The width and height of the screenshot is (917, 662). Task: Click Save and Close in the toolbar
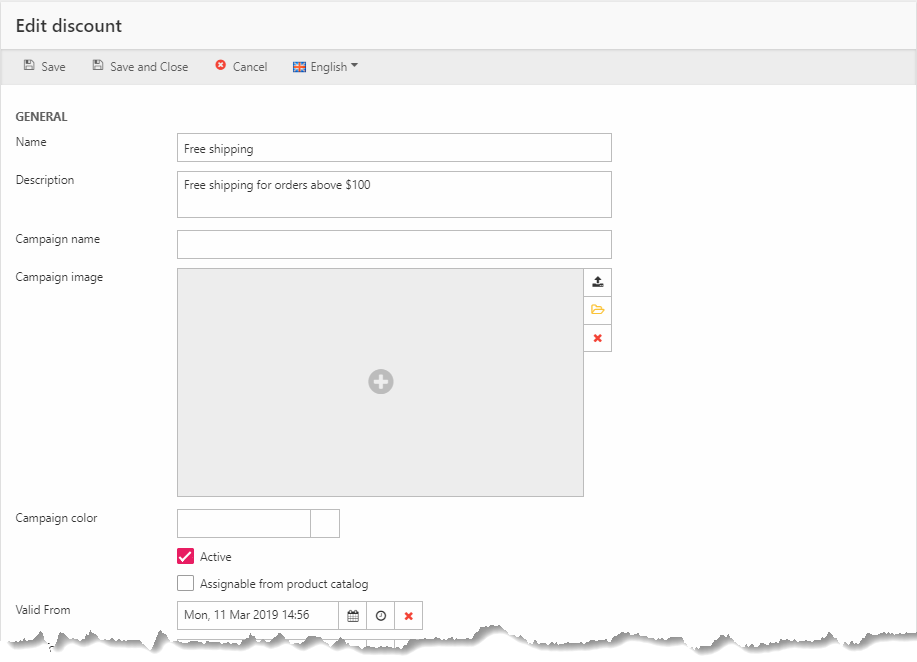coord(140,67)
